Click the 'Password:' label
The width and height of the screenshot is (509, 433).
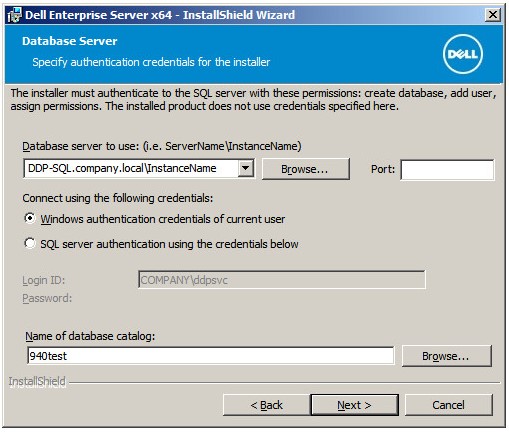(x=47, y=298)
